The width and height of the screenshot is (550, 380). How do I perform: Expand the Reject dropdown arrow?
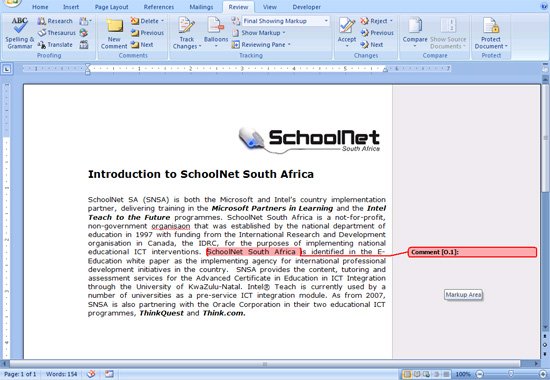pyautogui.click(x=391, y=21)
